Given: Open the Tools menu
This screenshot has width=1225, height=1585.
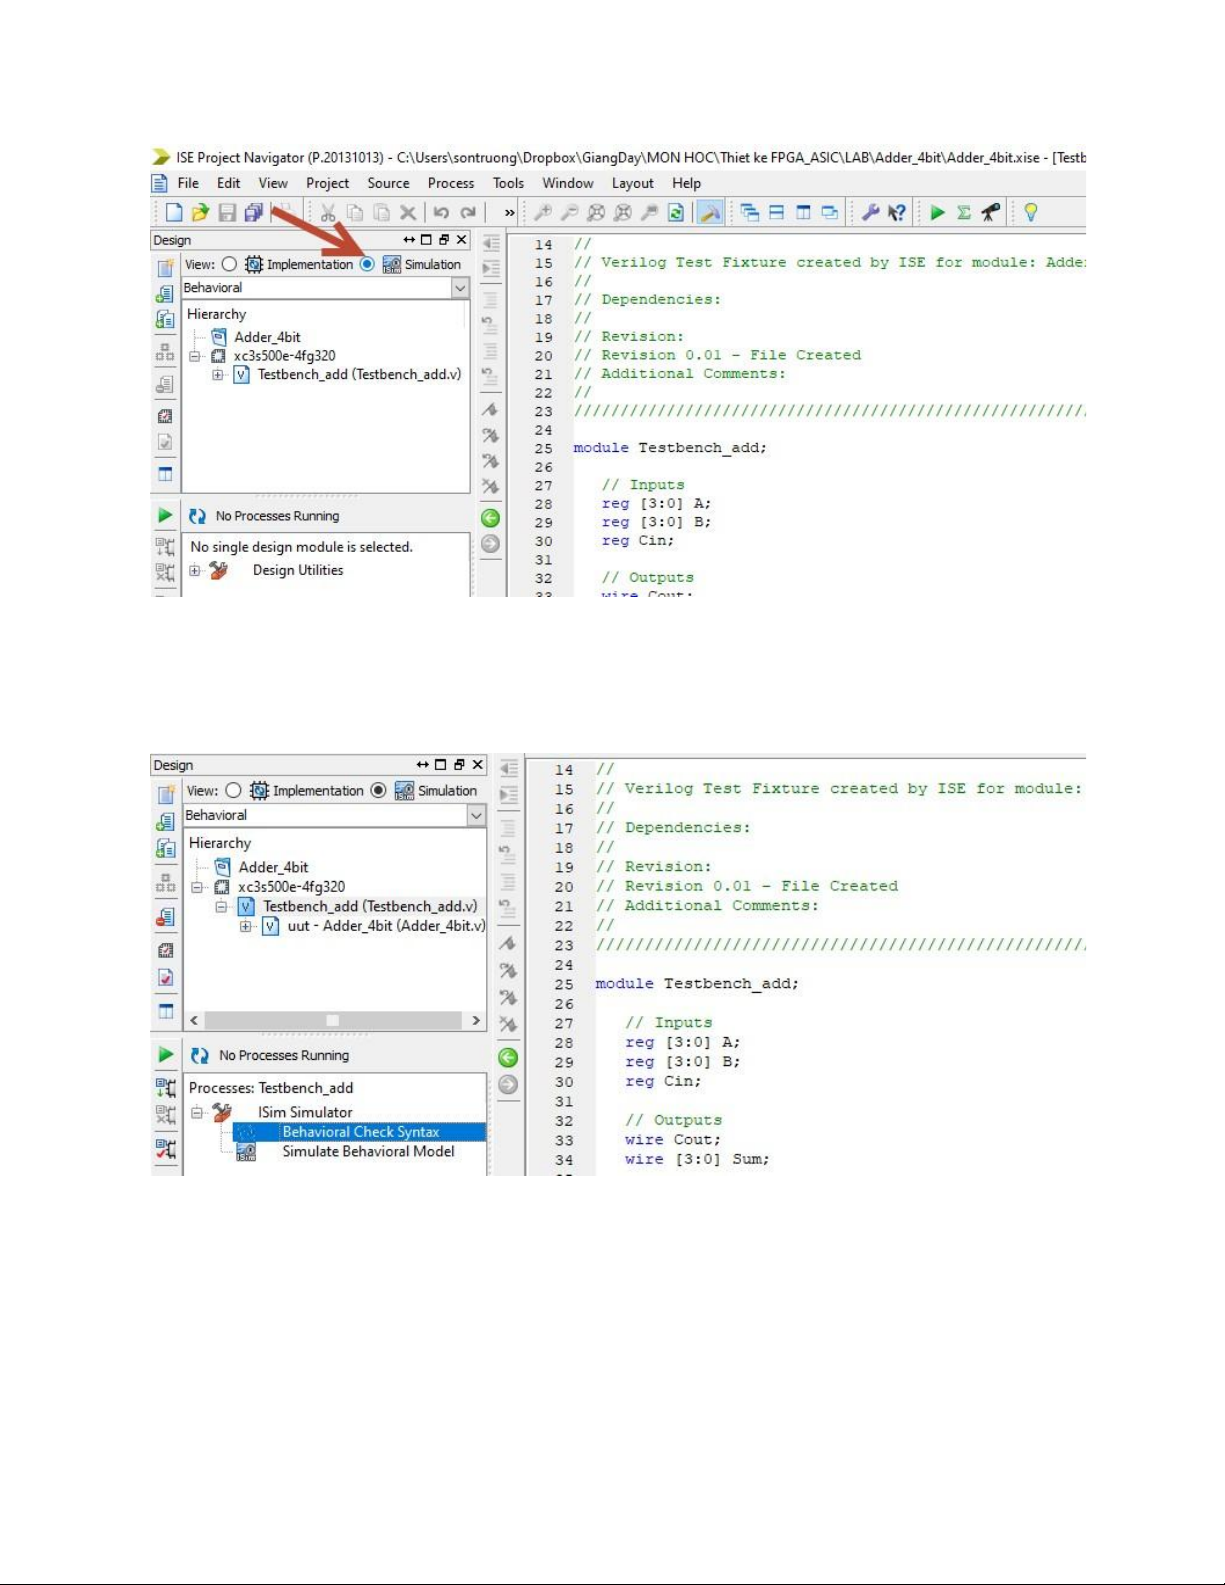Looking at the screenshot, I should coord(508,183).
